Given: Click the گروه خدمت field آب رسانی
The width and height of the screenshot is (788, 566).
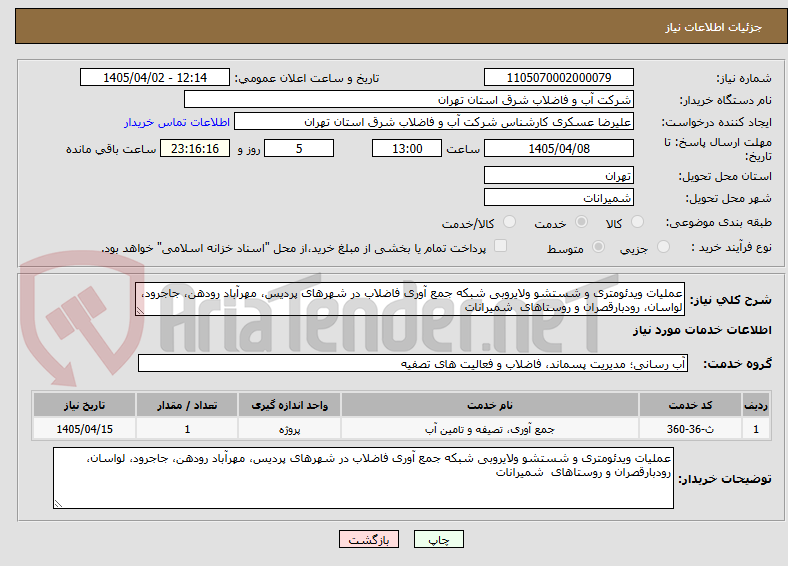Looking at the screenshot, I should [413, 363].
